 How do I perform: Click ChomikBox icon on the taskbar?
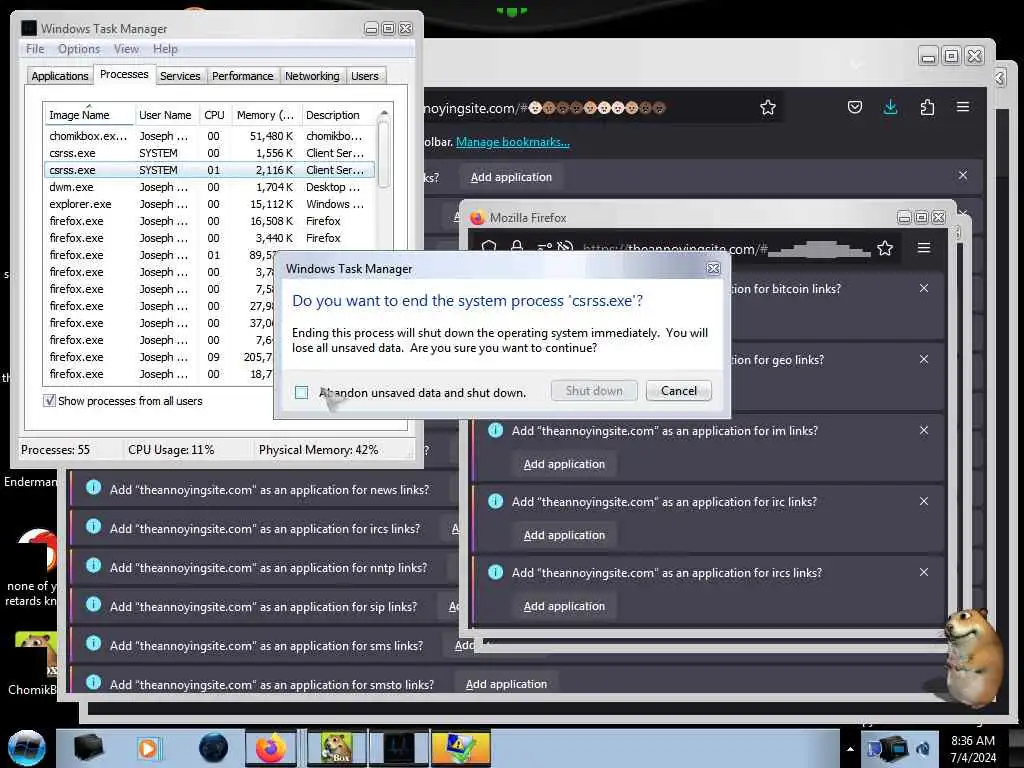[336, 748]
